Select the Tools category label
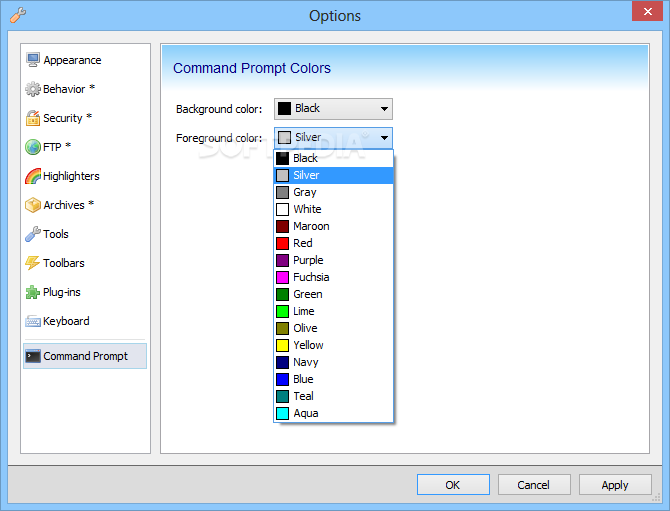The image size is (670, 511). click(x=56, y=234)
